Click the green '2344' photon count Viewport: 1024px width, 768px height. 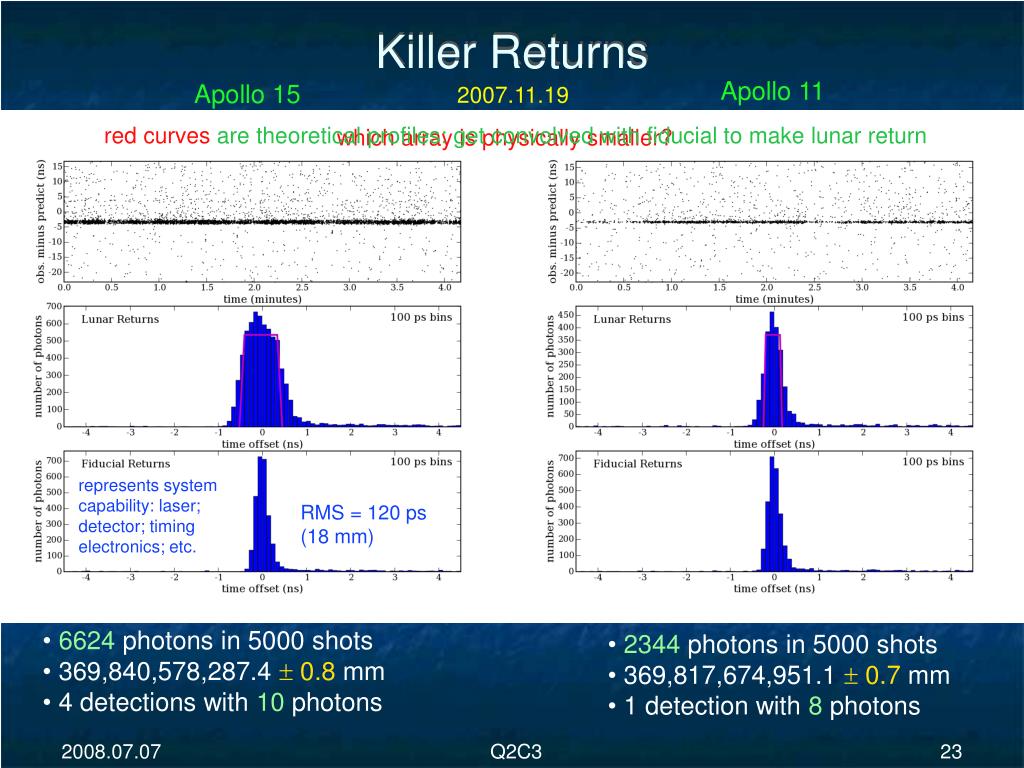click(651, 645)
